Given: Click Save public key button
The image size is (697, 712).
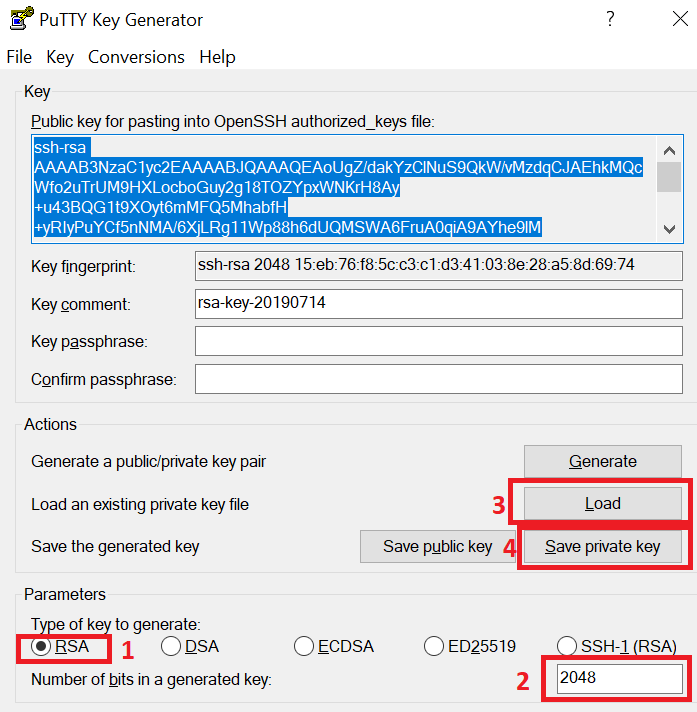Looking at the screenshot, I should click(x=438, y=546).
